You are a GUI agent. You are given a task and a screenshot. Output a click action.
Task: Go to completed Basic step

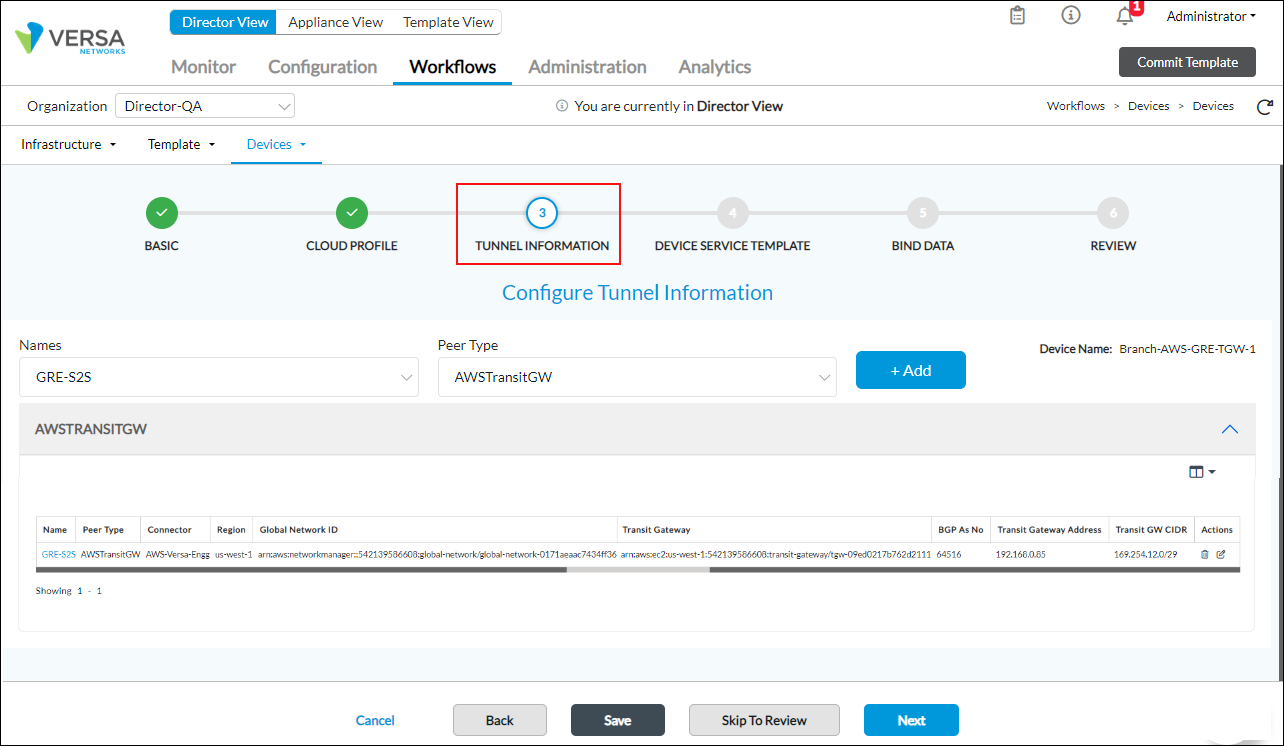161,213
